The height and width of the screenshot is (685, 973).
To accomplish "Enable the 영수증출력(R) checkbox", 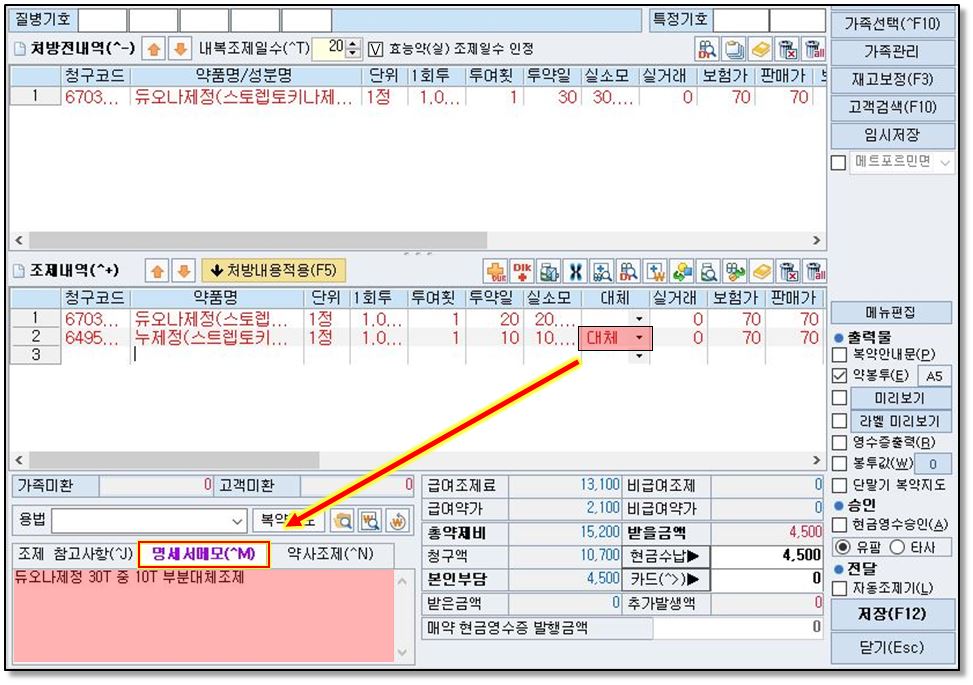I will click(840, 442).
